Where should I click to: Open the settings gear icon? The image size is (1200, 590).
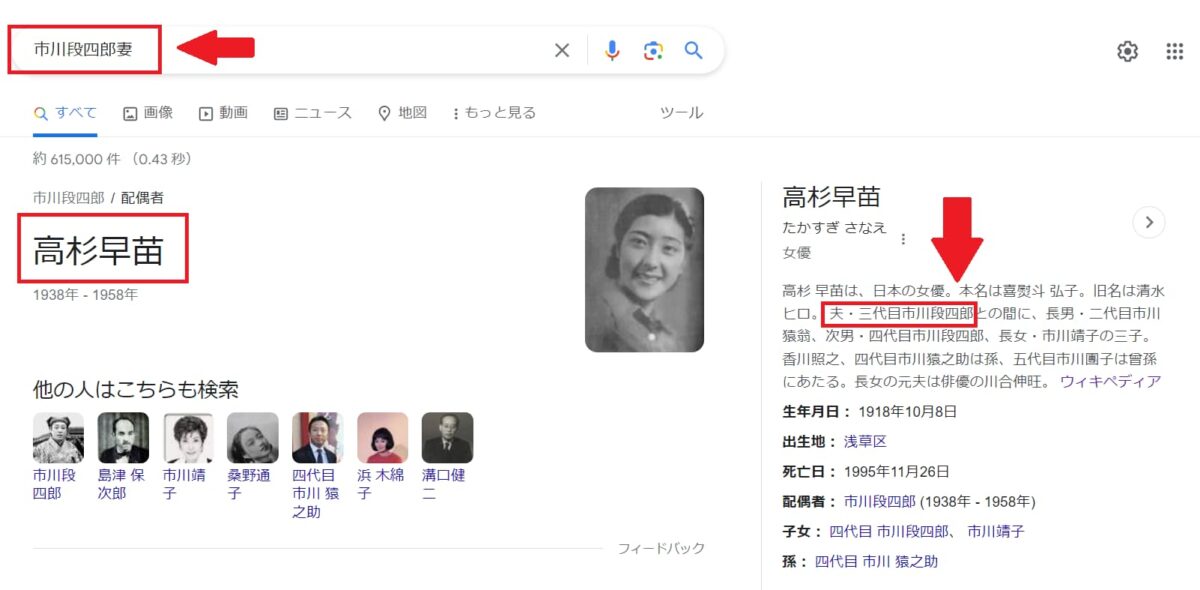1127,51
